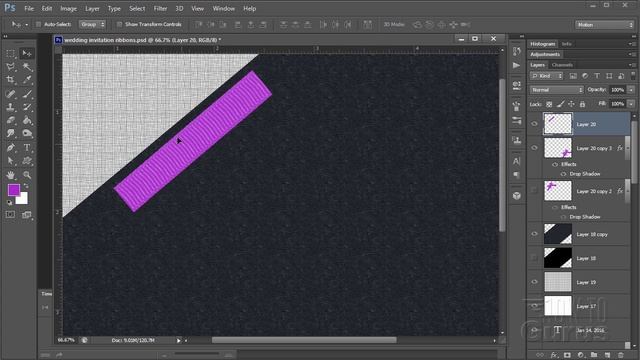640x360 pixels.
Task: Select the Hand tool
Action: [x=11, y=175]
